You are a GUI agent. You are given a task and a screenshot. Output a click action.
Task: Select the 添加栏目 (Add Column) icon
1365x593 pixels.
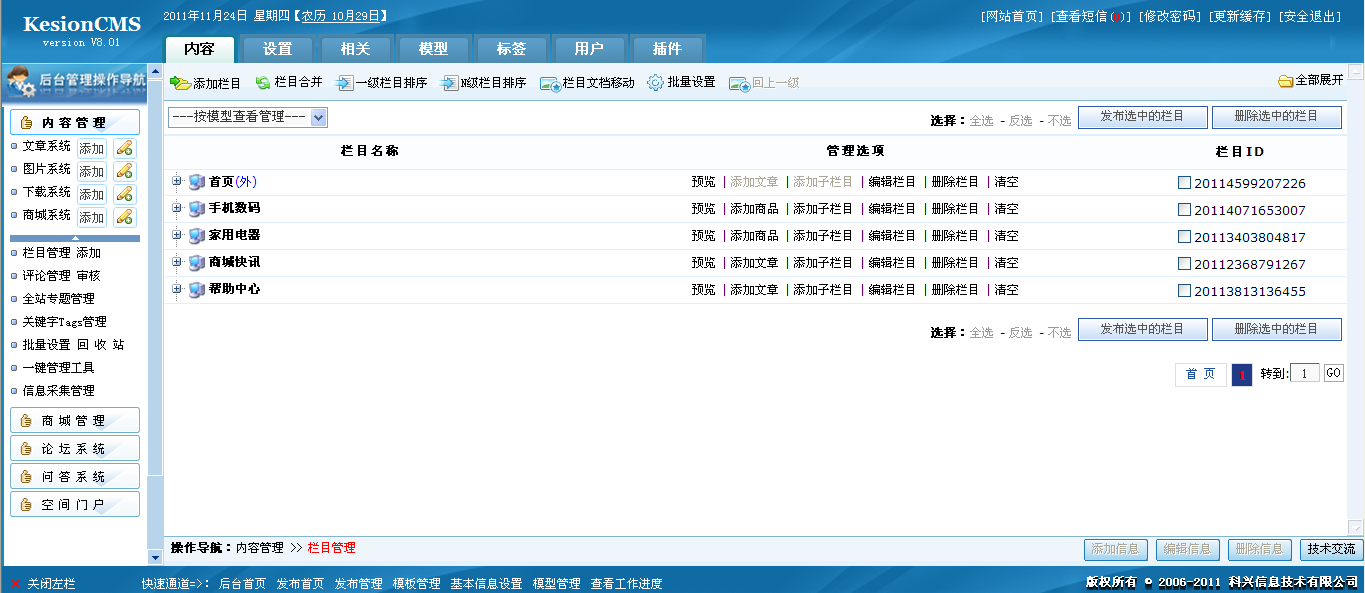[181, 84]
